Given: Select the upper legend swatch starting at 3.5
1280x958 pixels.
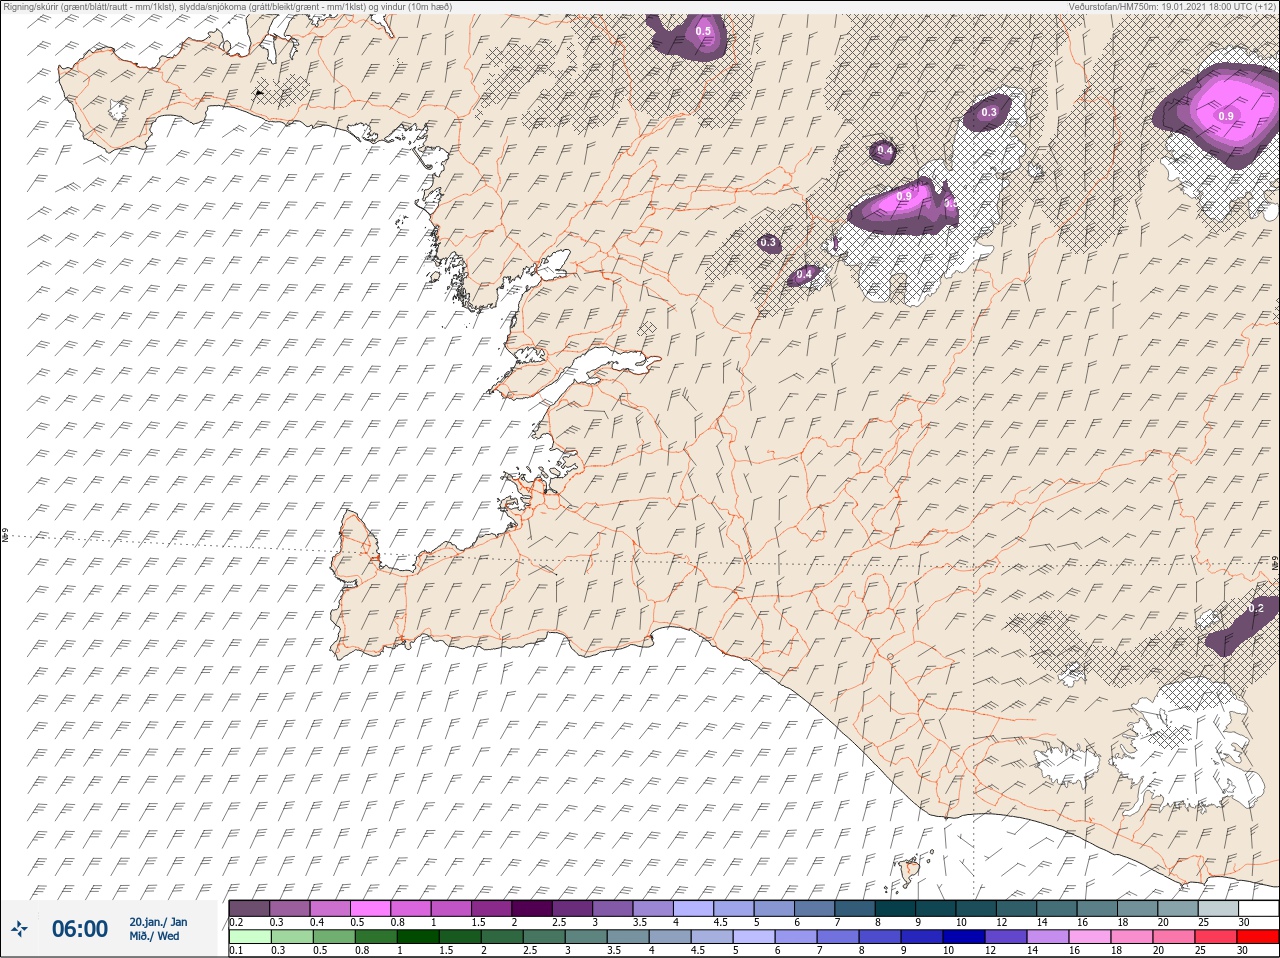Looking at the screenshot, I should 655,908.
